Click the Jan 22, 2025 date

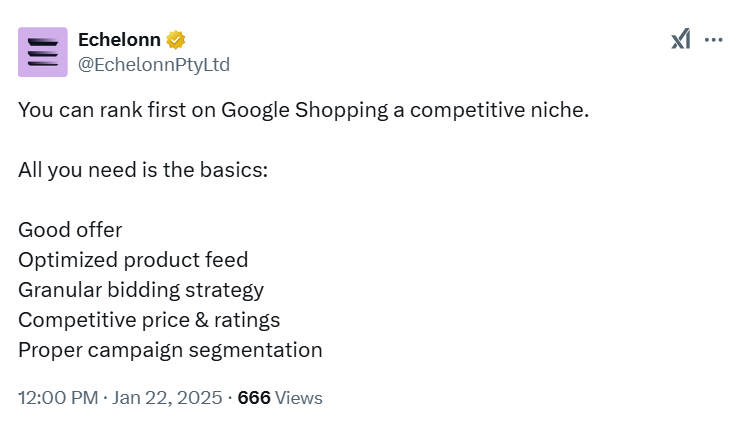(168, 397)
